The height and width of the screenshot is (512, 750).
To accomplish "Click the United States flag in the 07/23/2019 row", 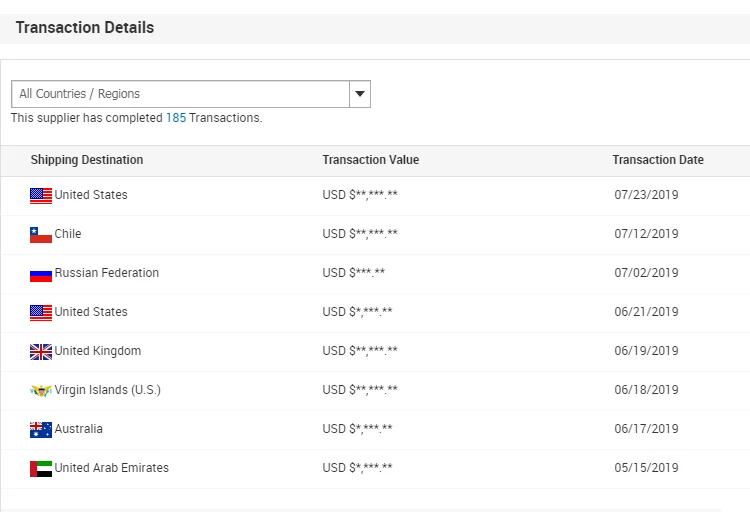I will point(41,196).
